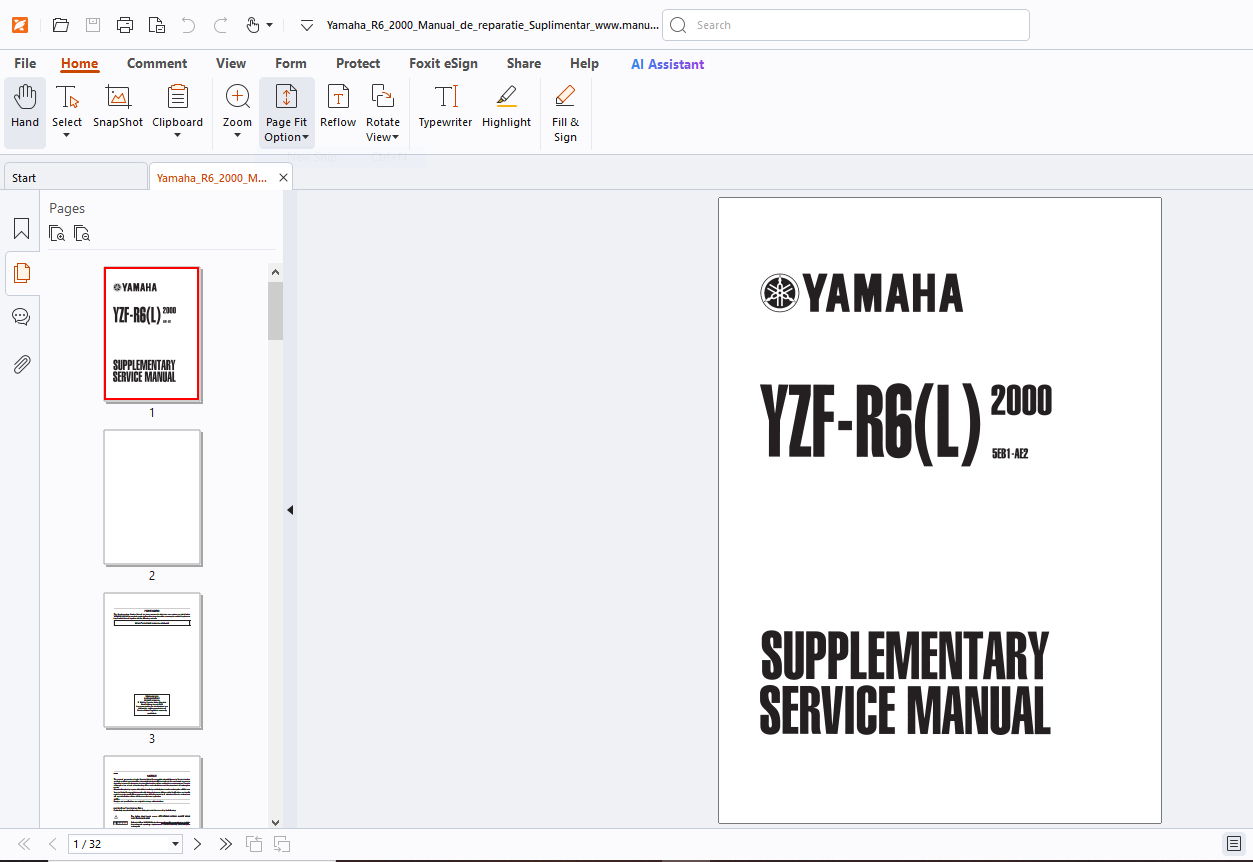Select page 1 thumbnail

click(152, 334)
